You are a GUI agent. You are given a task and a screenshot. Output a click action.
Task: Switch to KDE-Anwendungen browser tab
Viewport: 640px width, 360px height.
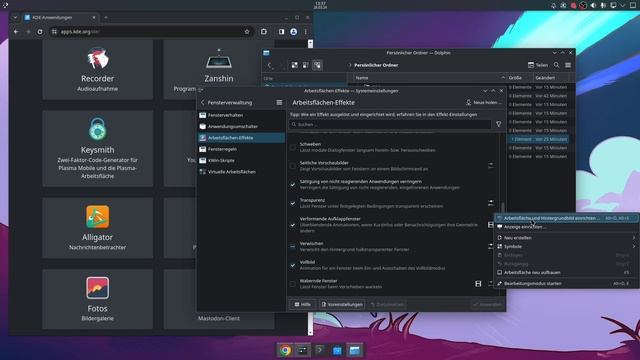tap(60, 18)
